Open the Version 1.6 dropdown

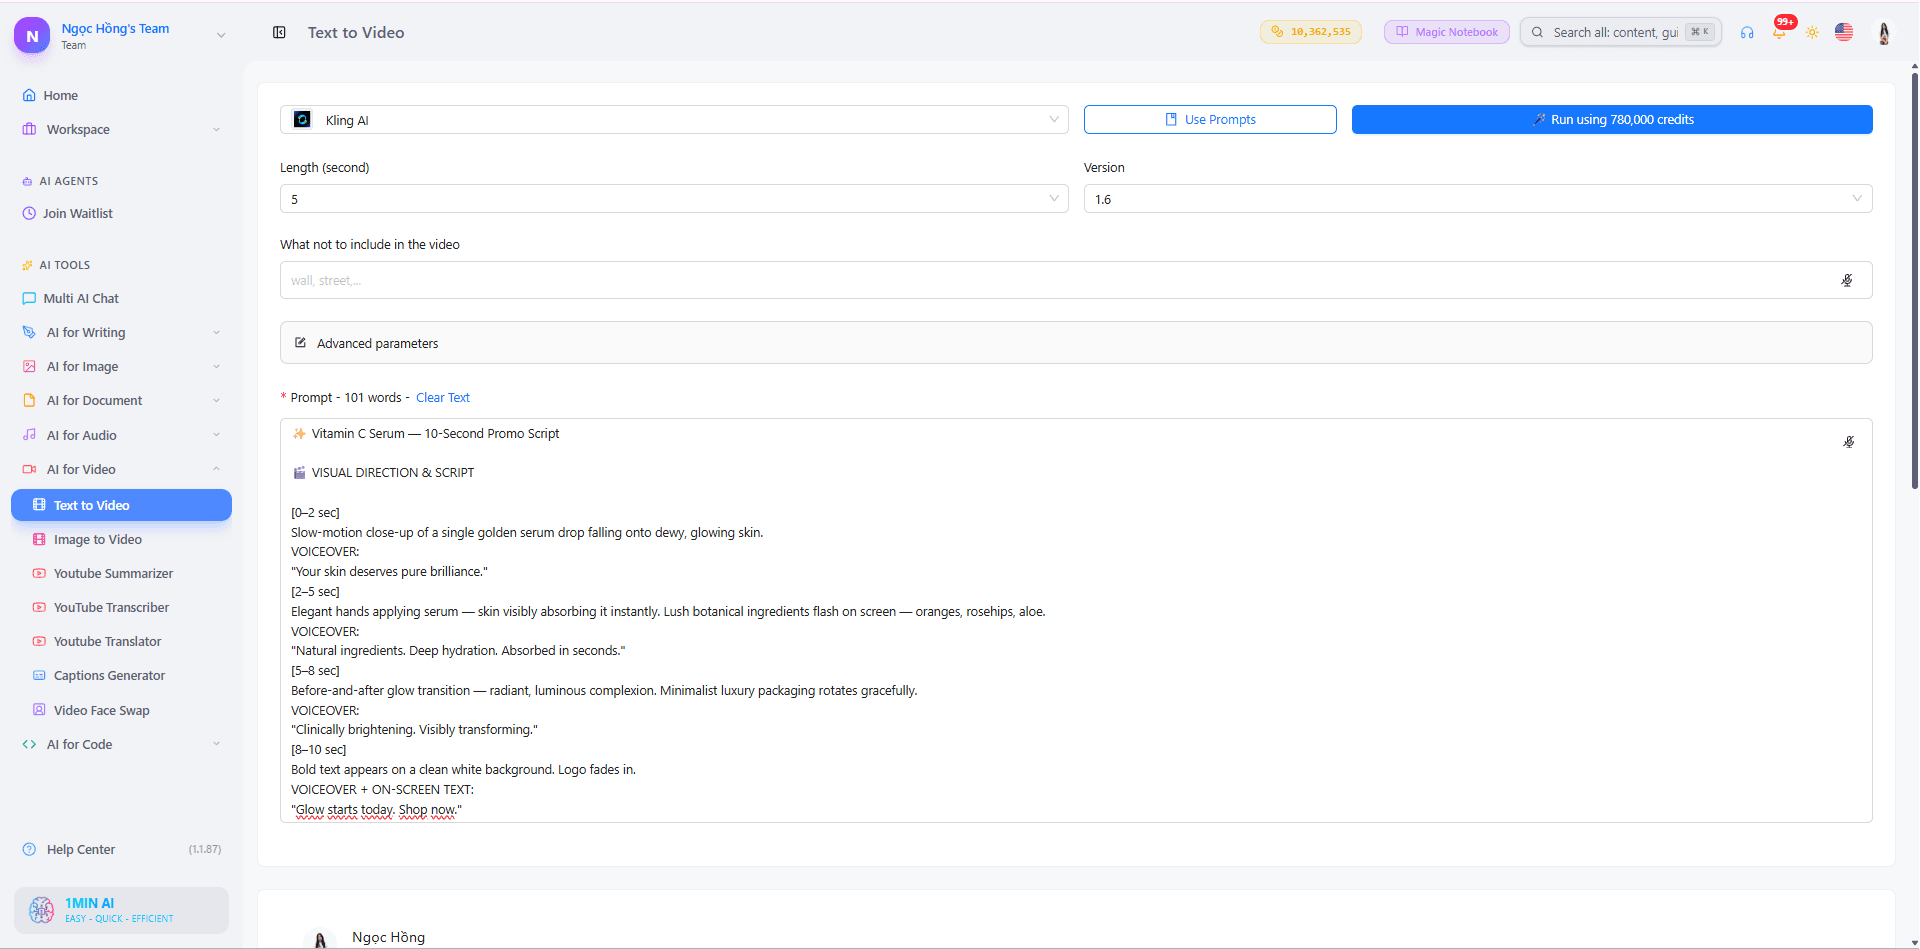(x=1478, y=199)
